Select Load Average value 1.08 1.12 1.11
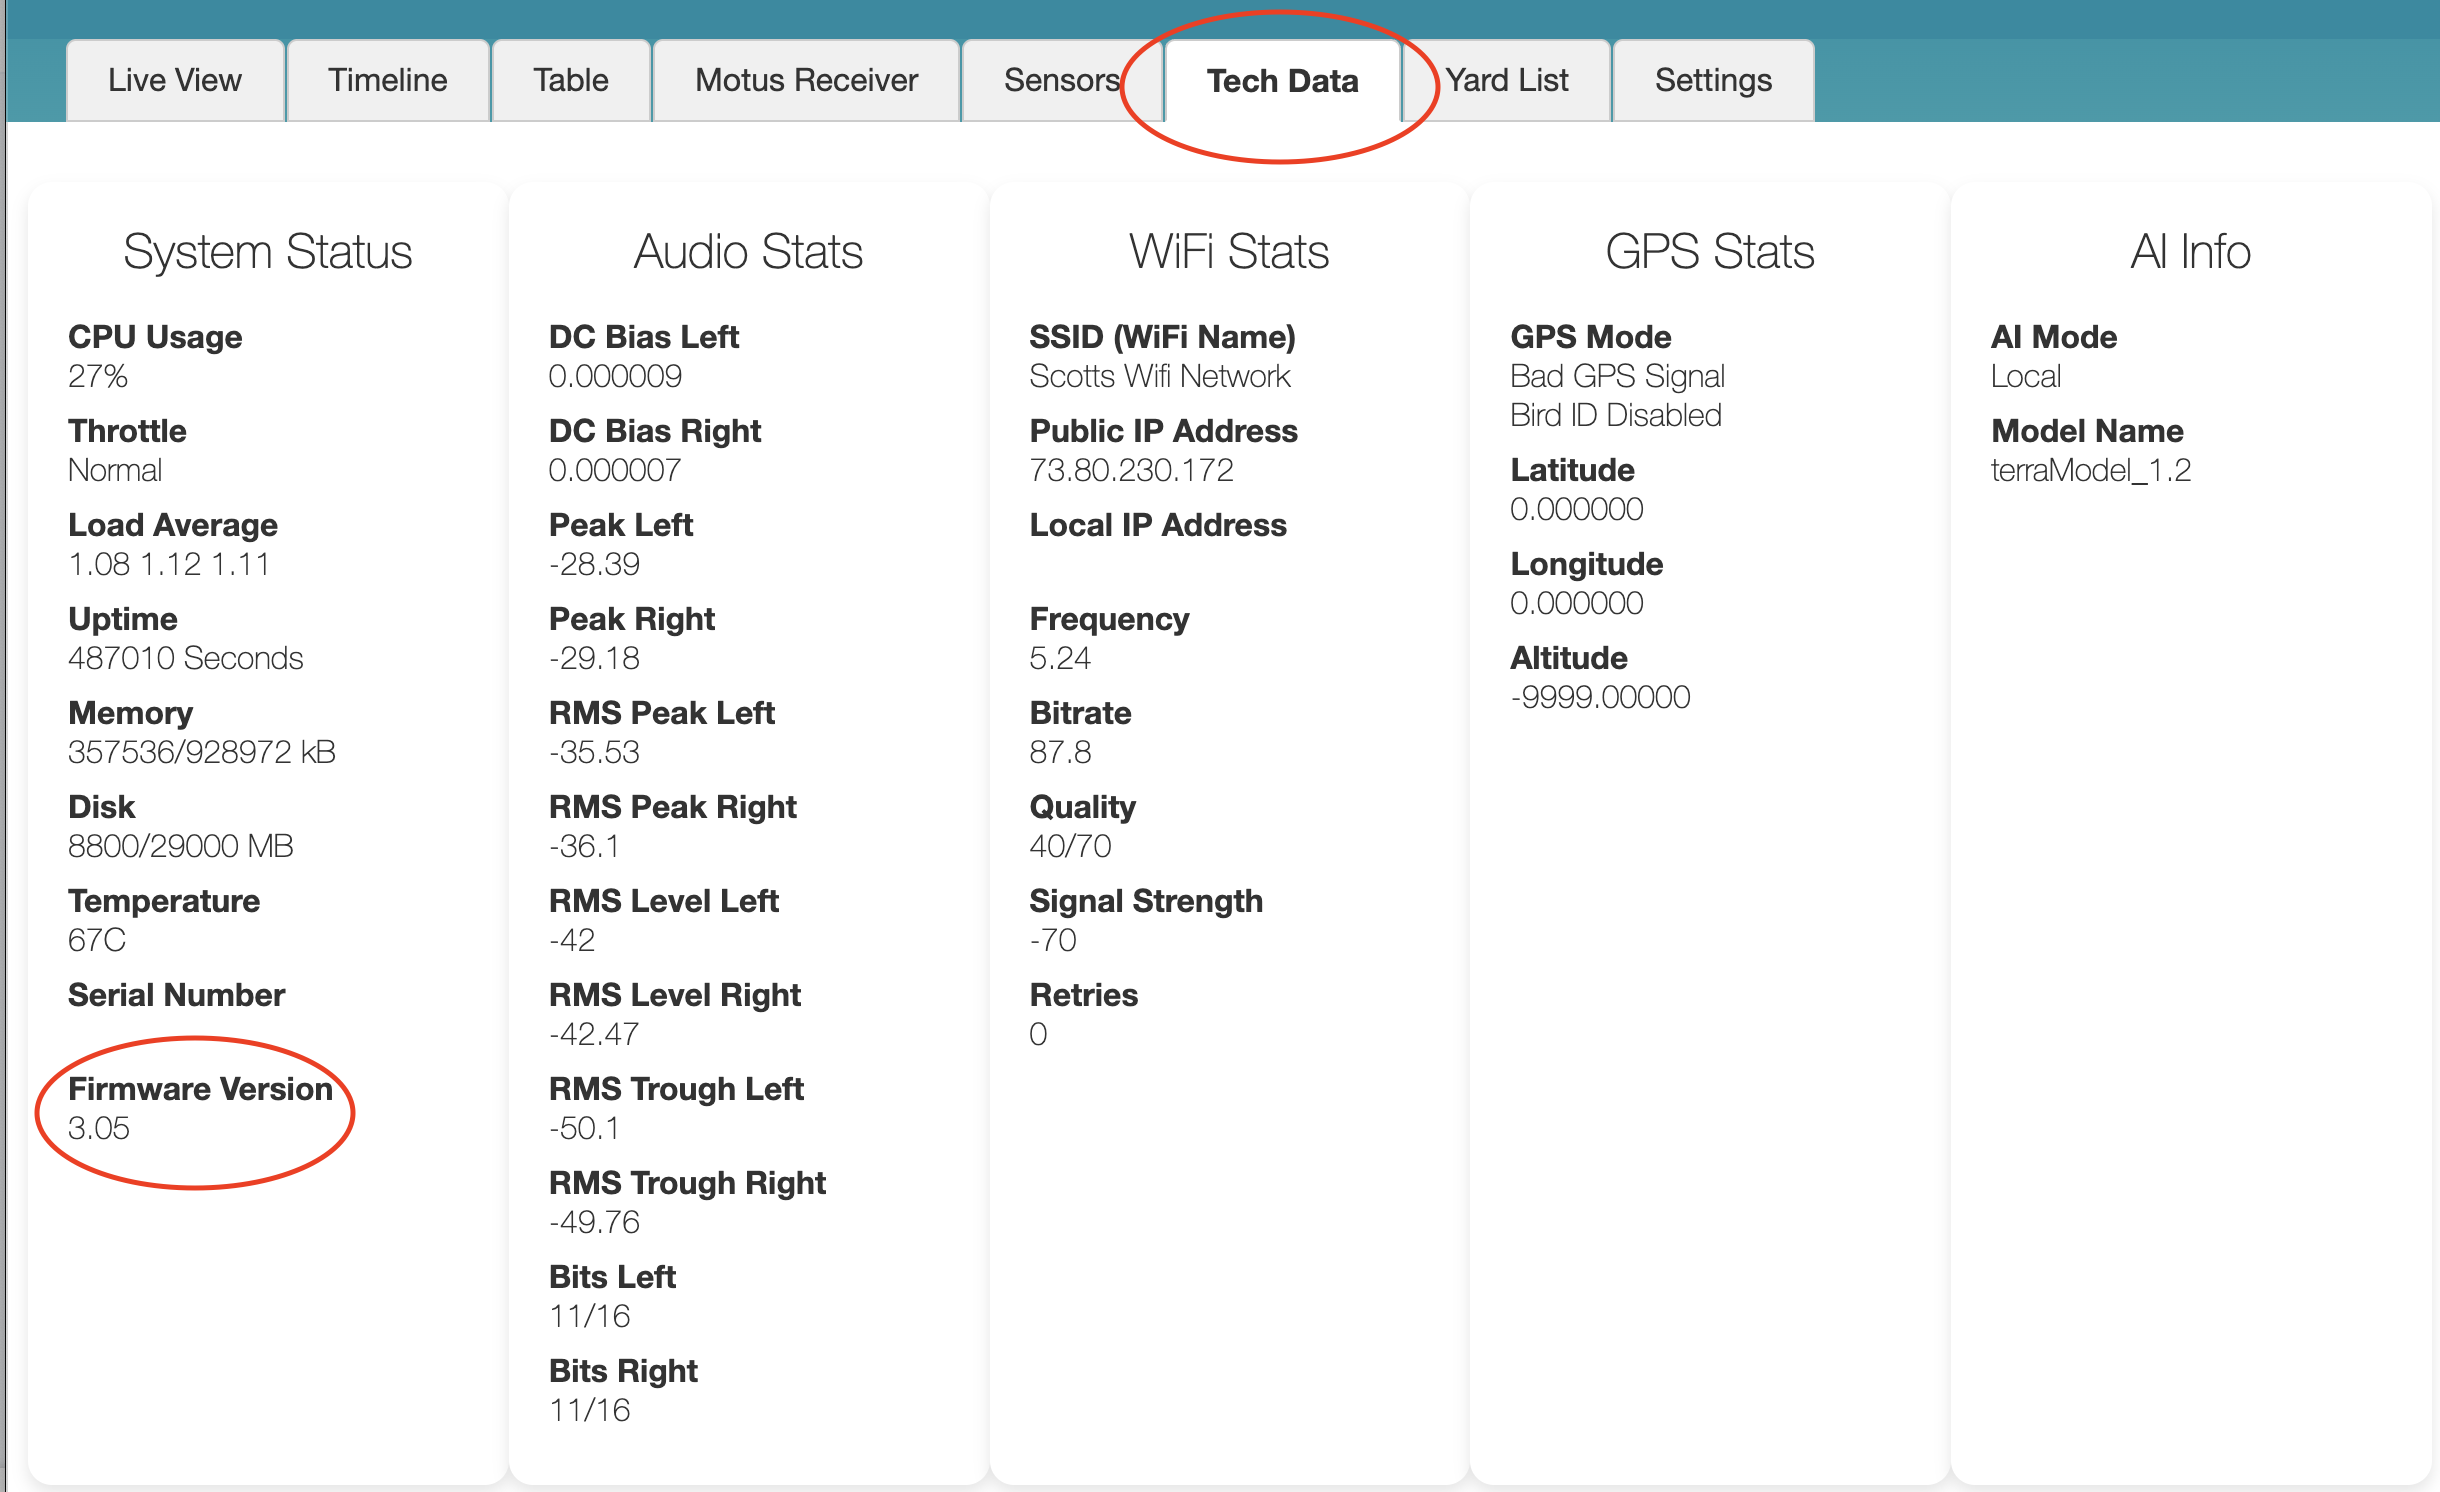Screen dimensions: 2440x1492 pyautogui.click(x=169, y=564)
